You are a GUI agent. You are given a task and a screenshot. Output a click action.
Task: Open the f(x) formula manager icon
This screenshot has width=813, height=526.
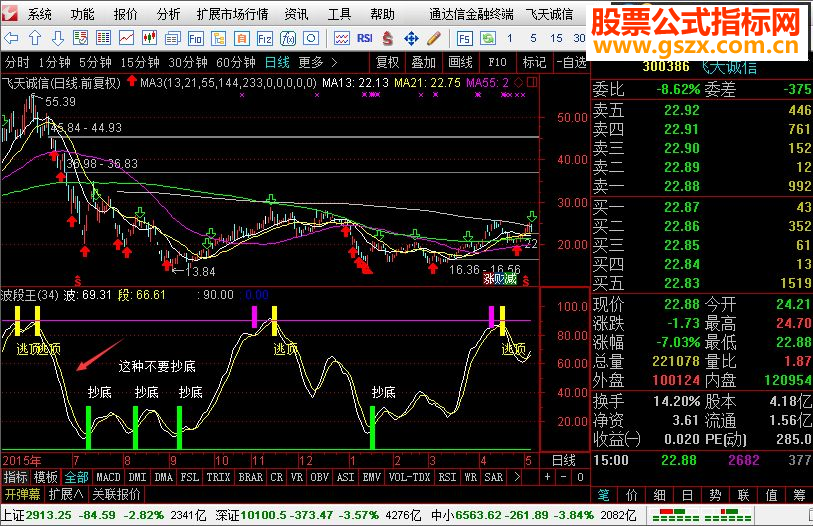(288, 38)
